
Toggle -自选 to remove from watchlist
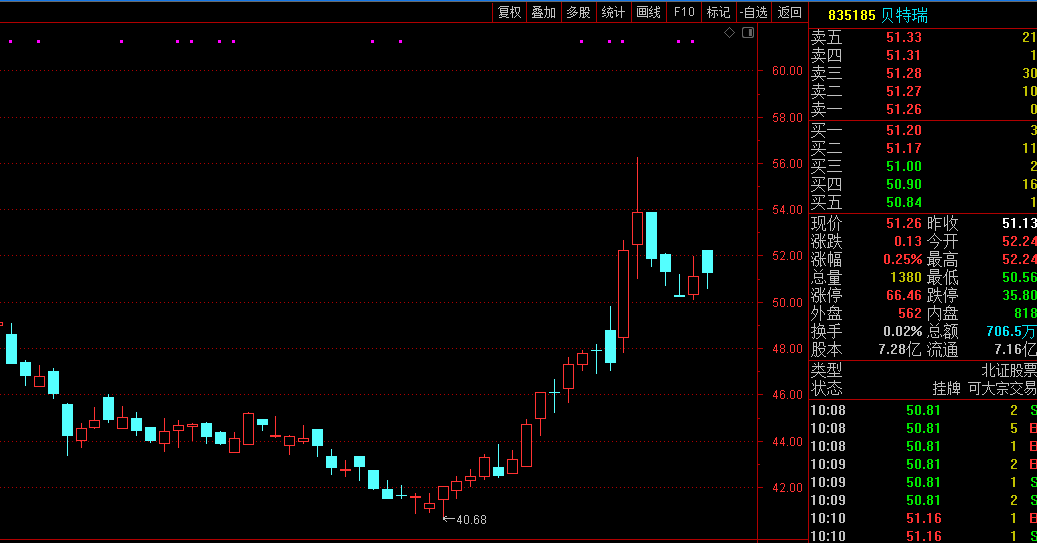click(753, 12)
